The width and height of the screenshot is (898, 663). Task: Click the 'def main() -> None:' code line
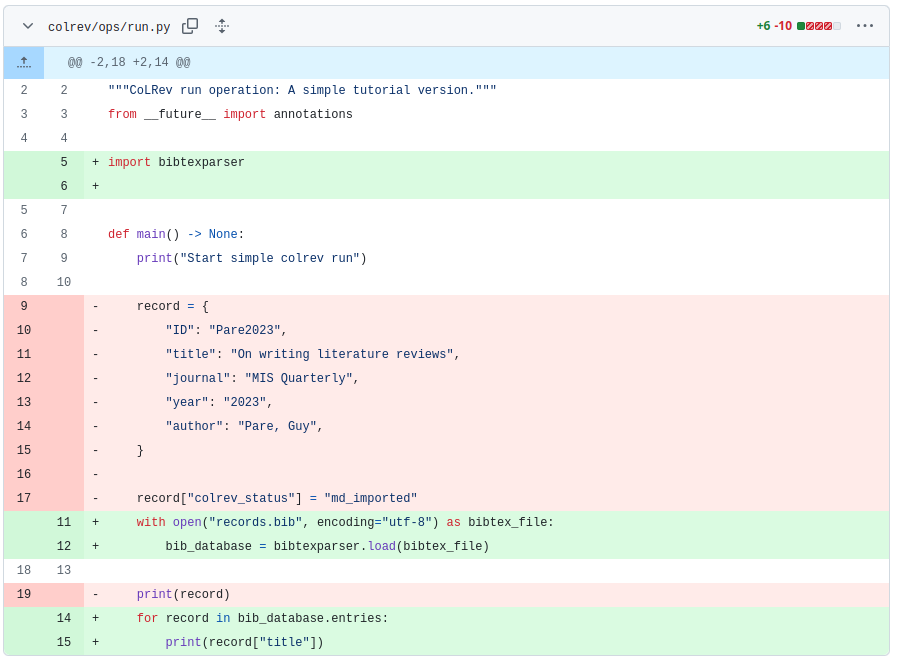pos(176,235)
